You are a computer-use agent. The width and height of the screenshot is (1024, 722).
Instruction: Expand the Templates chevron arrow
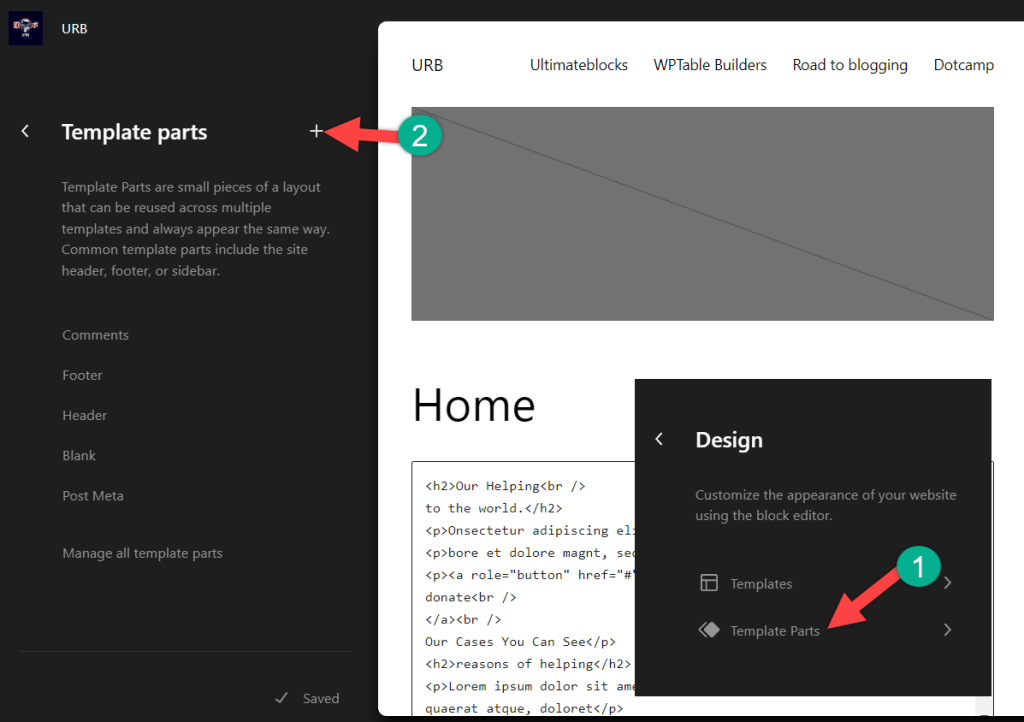(947, 583)
